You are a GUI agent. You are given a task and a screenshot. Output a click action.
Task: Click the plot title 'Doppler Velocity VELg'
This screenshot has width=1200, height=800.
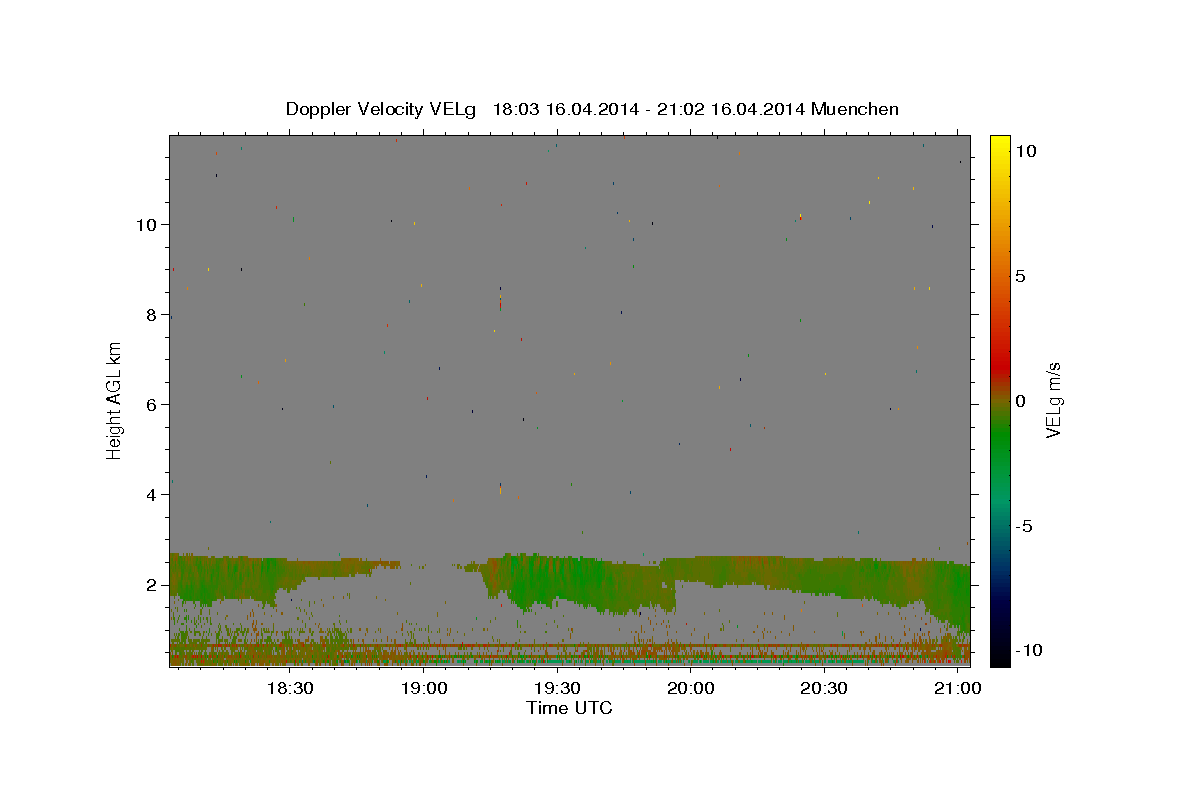[x=380, y=109]
